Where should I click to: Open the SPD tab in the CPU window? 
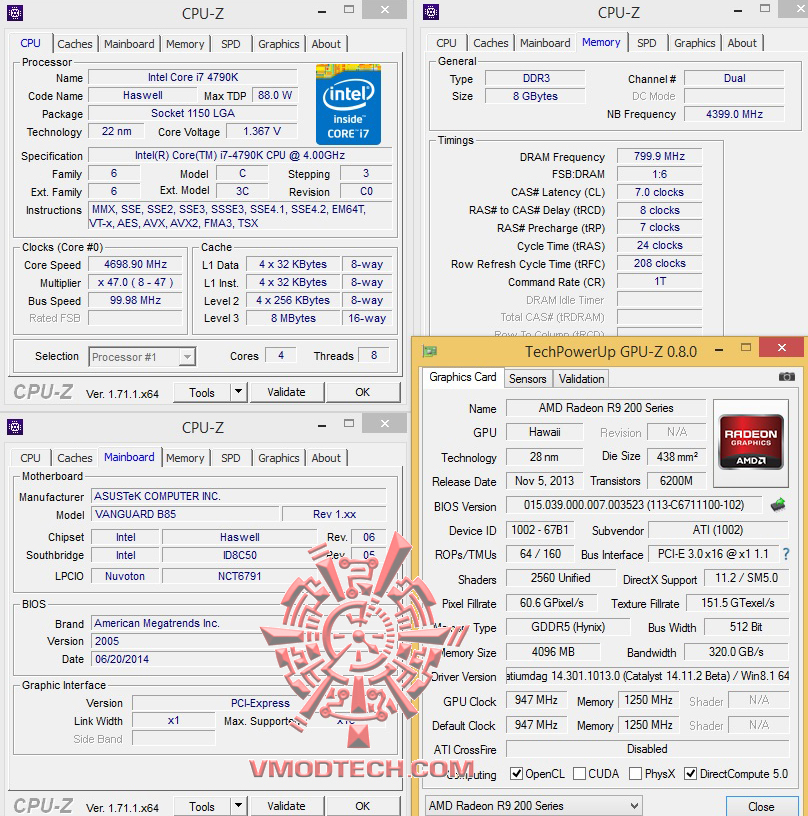230,44
